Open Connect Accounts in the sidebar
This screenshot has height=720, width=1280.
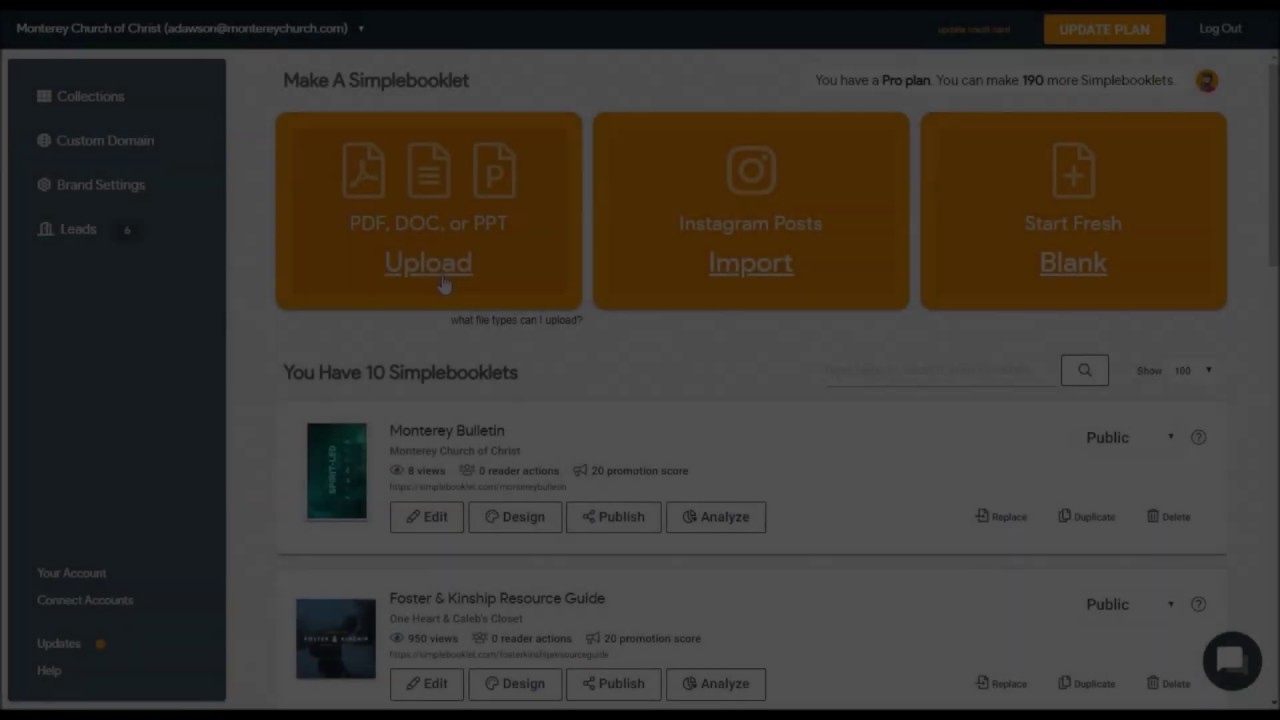pos(85,600)
